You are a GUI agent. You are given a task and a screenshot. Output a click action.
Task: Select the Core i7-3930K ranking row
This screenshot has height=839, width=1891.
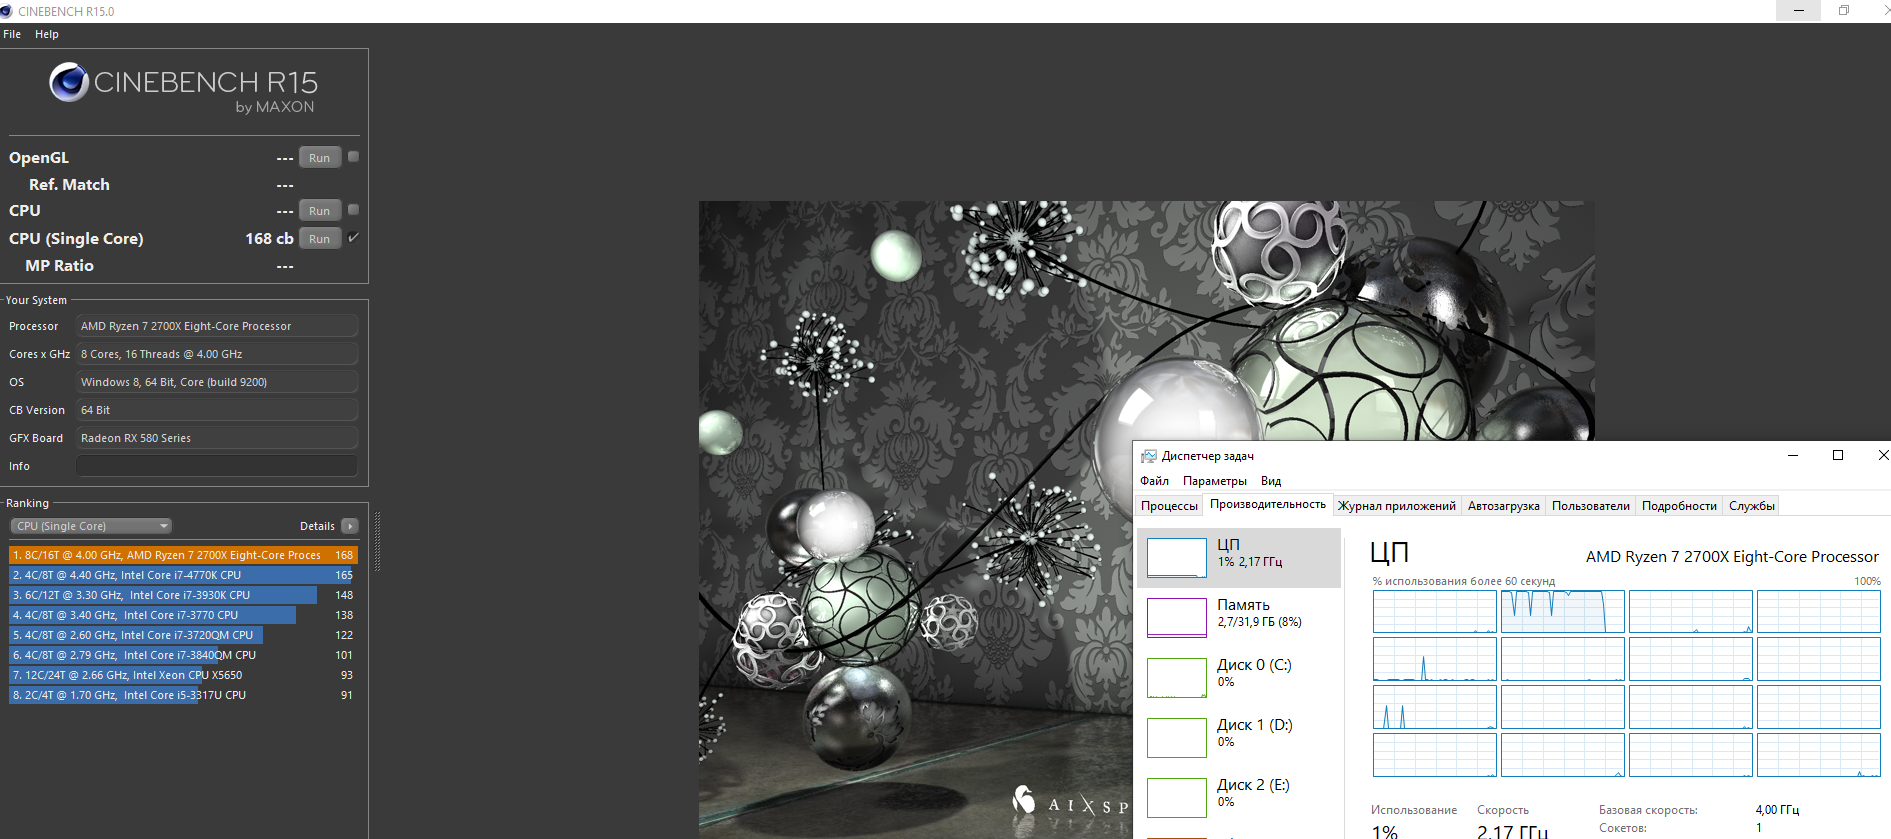(183, 595)
